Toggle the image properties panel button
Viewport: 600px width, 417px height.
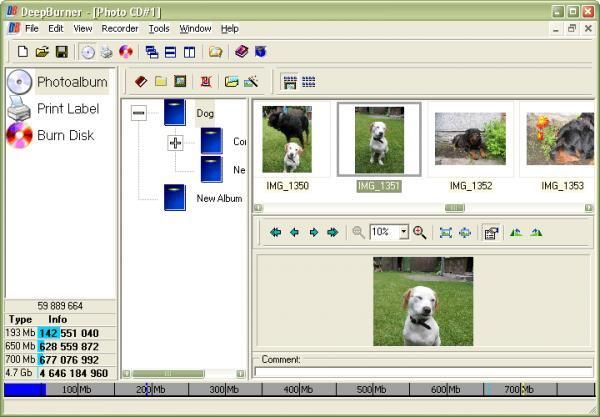pos(490,232)
